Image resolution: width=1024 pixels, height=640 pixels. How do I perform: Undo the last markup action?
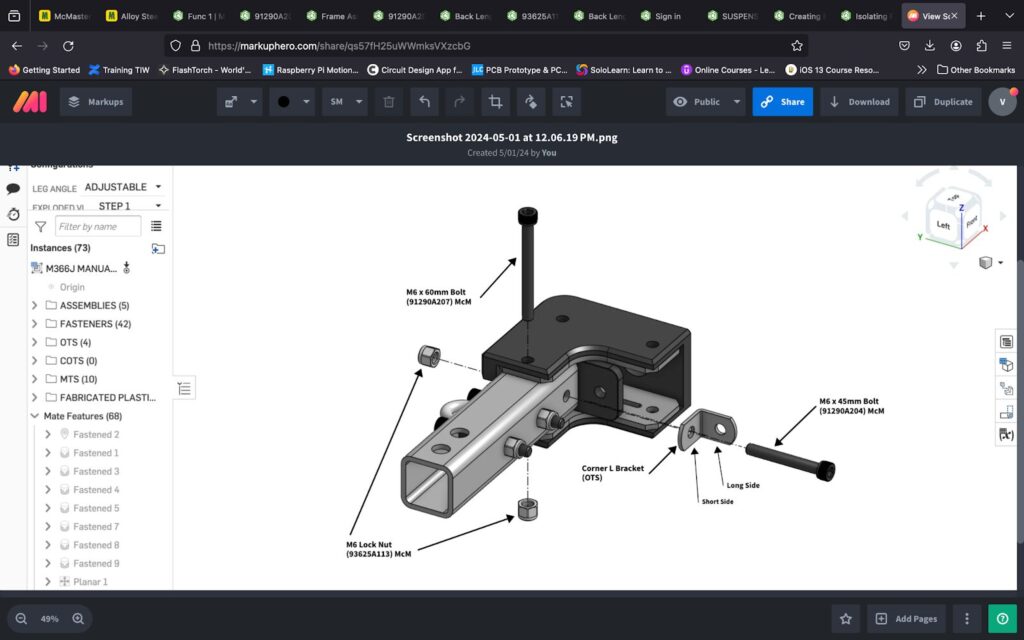click(425, 102)
